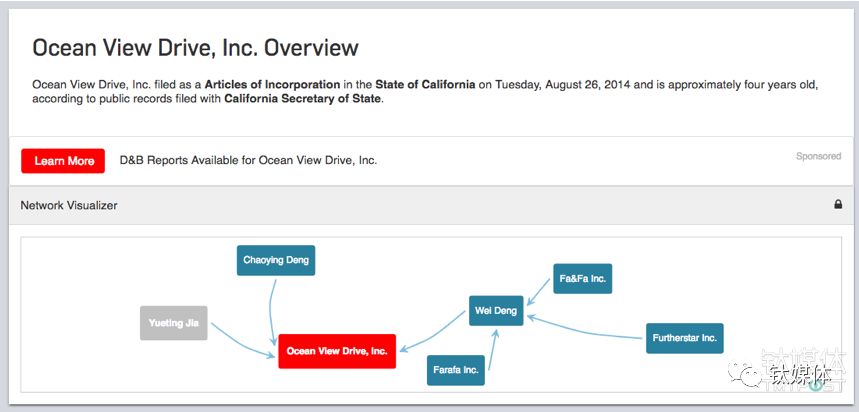859x412 pixels.
Task: Click the bold Articles of Incorporation text
Action: (x=272, y=85)
